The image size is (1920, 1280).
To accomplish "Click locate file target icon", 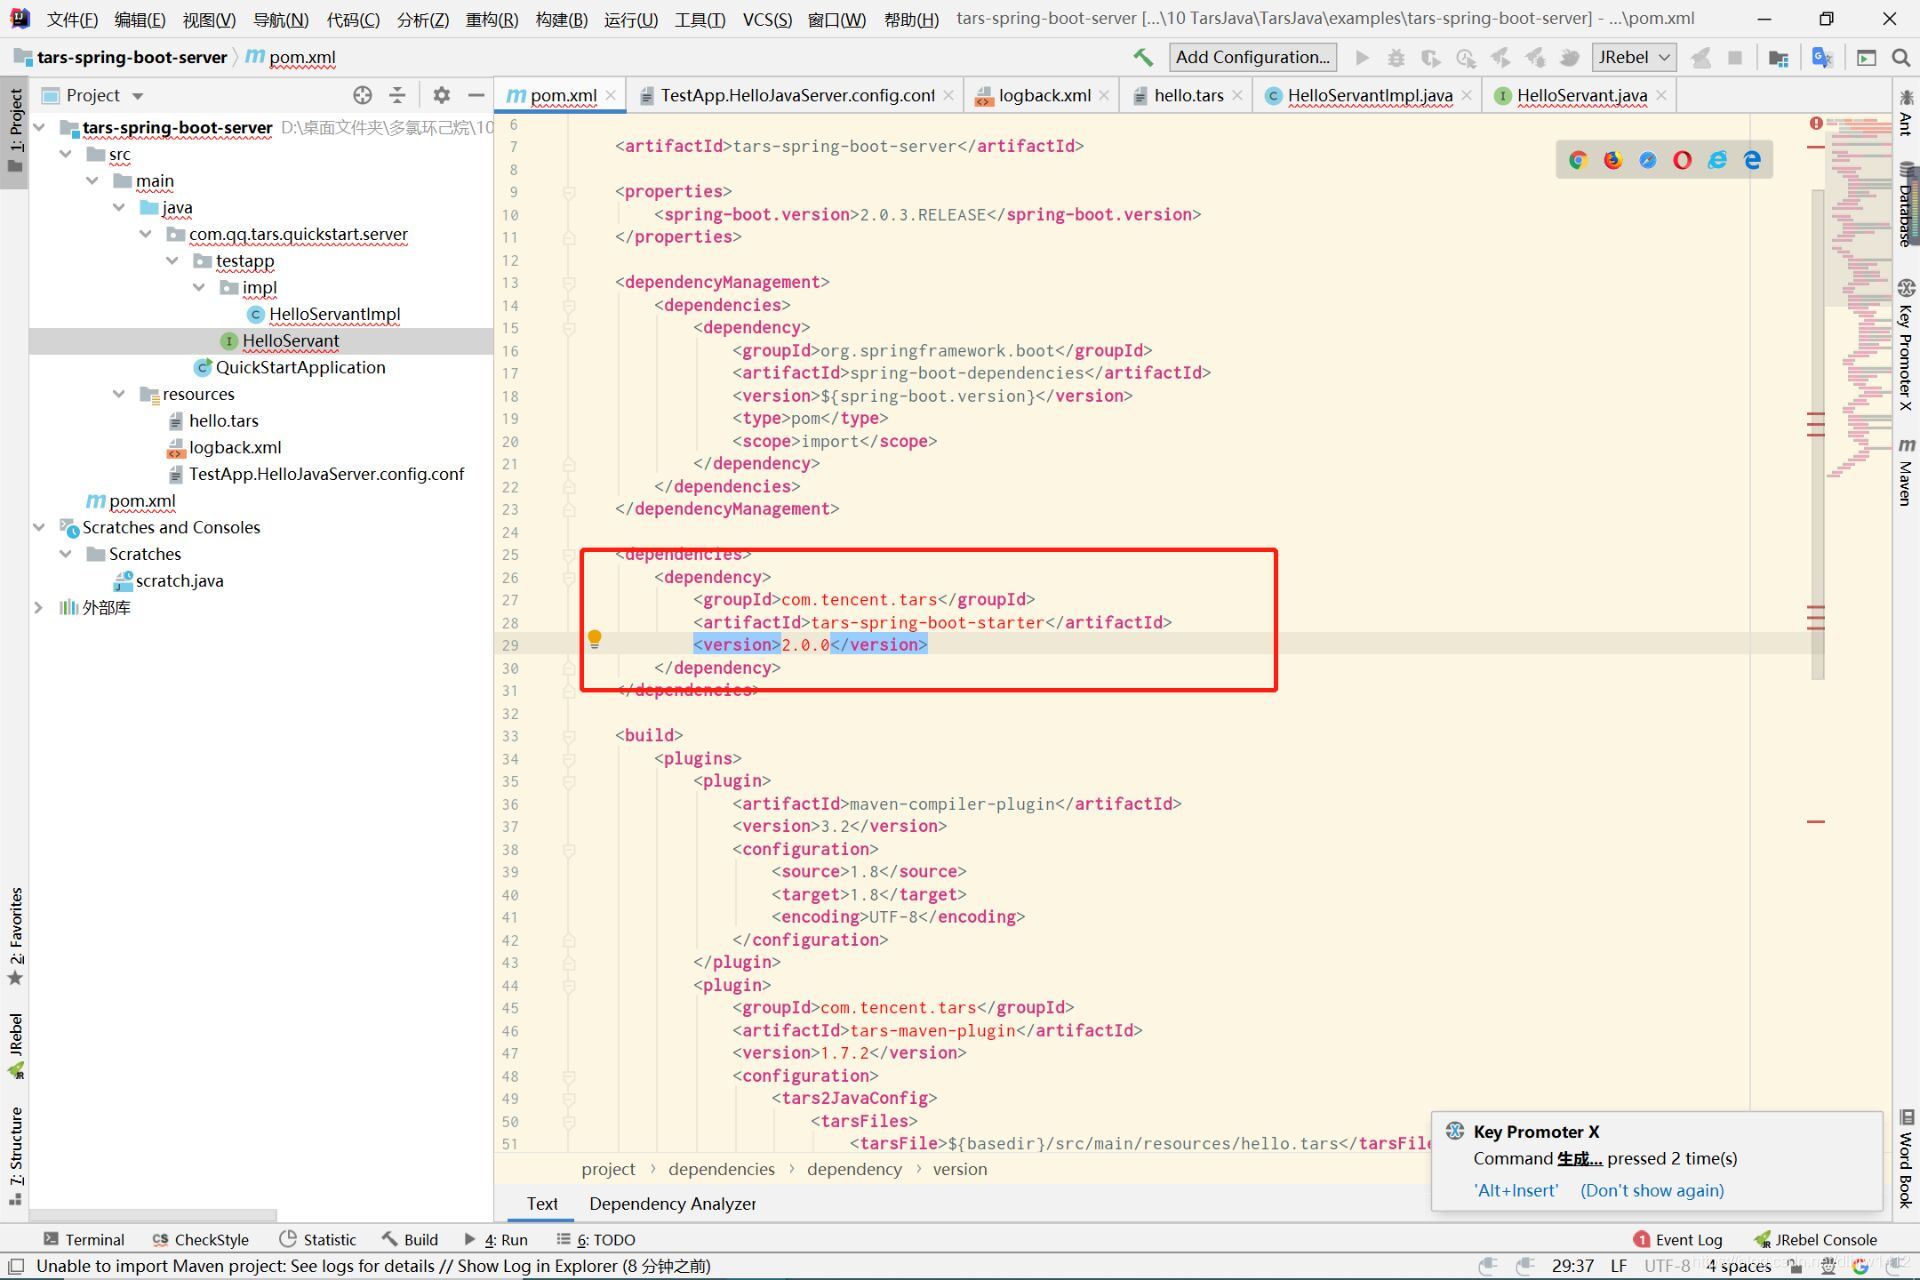I will 362,95.
